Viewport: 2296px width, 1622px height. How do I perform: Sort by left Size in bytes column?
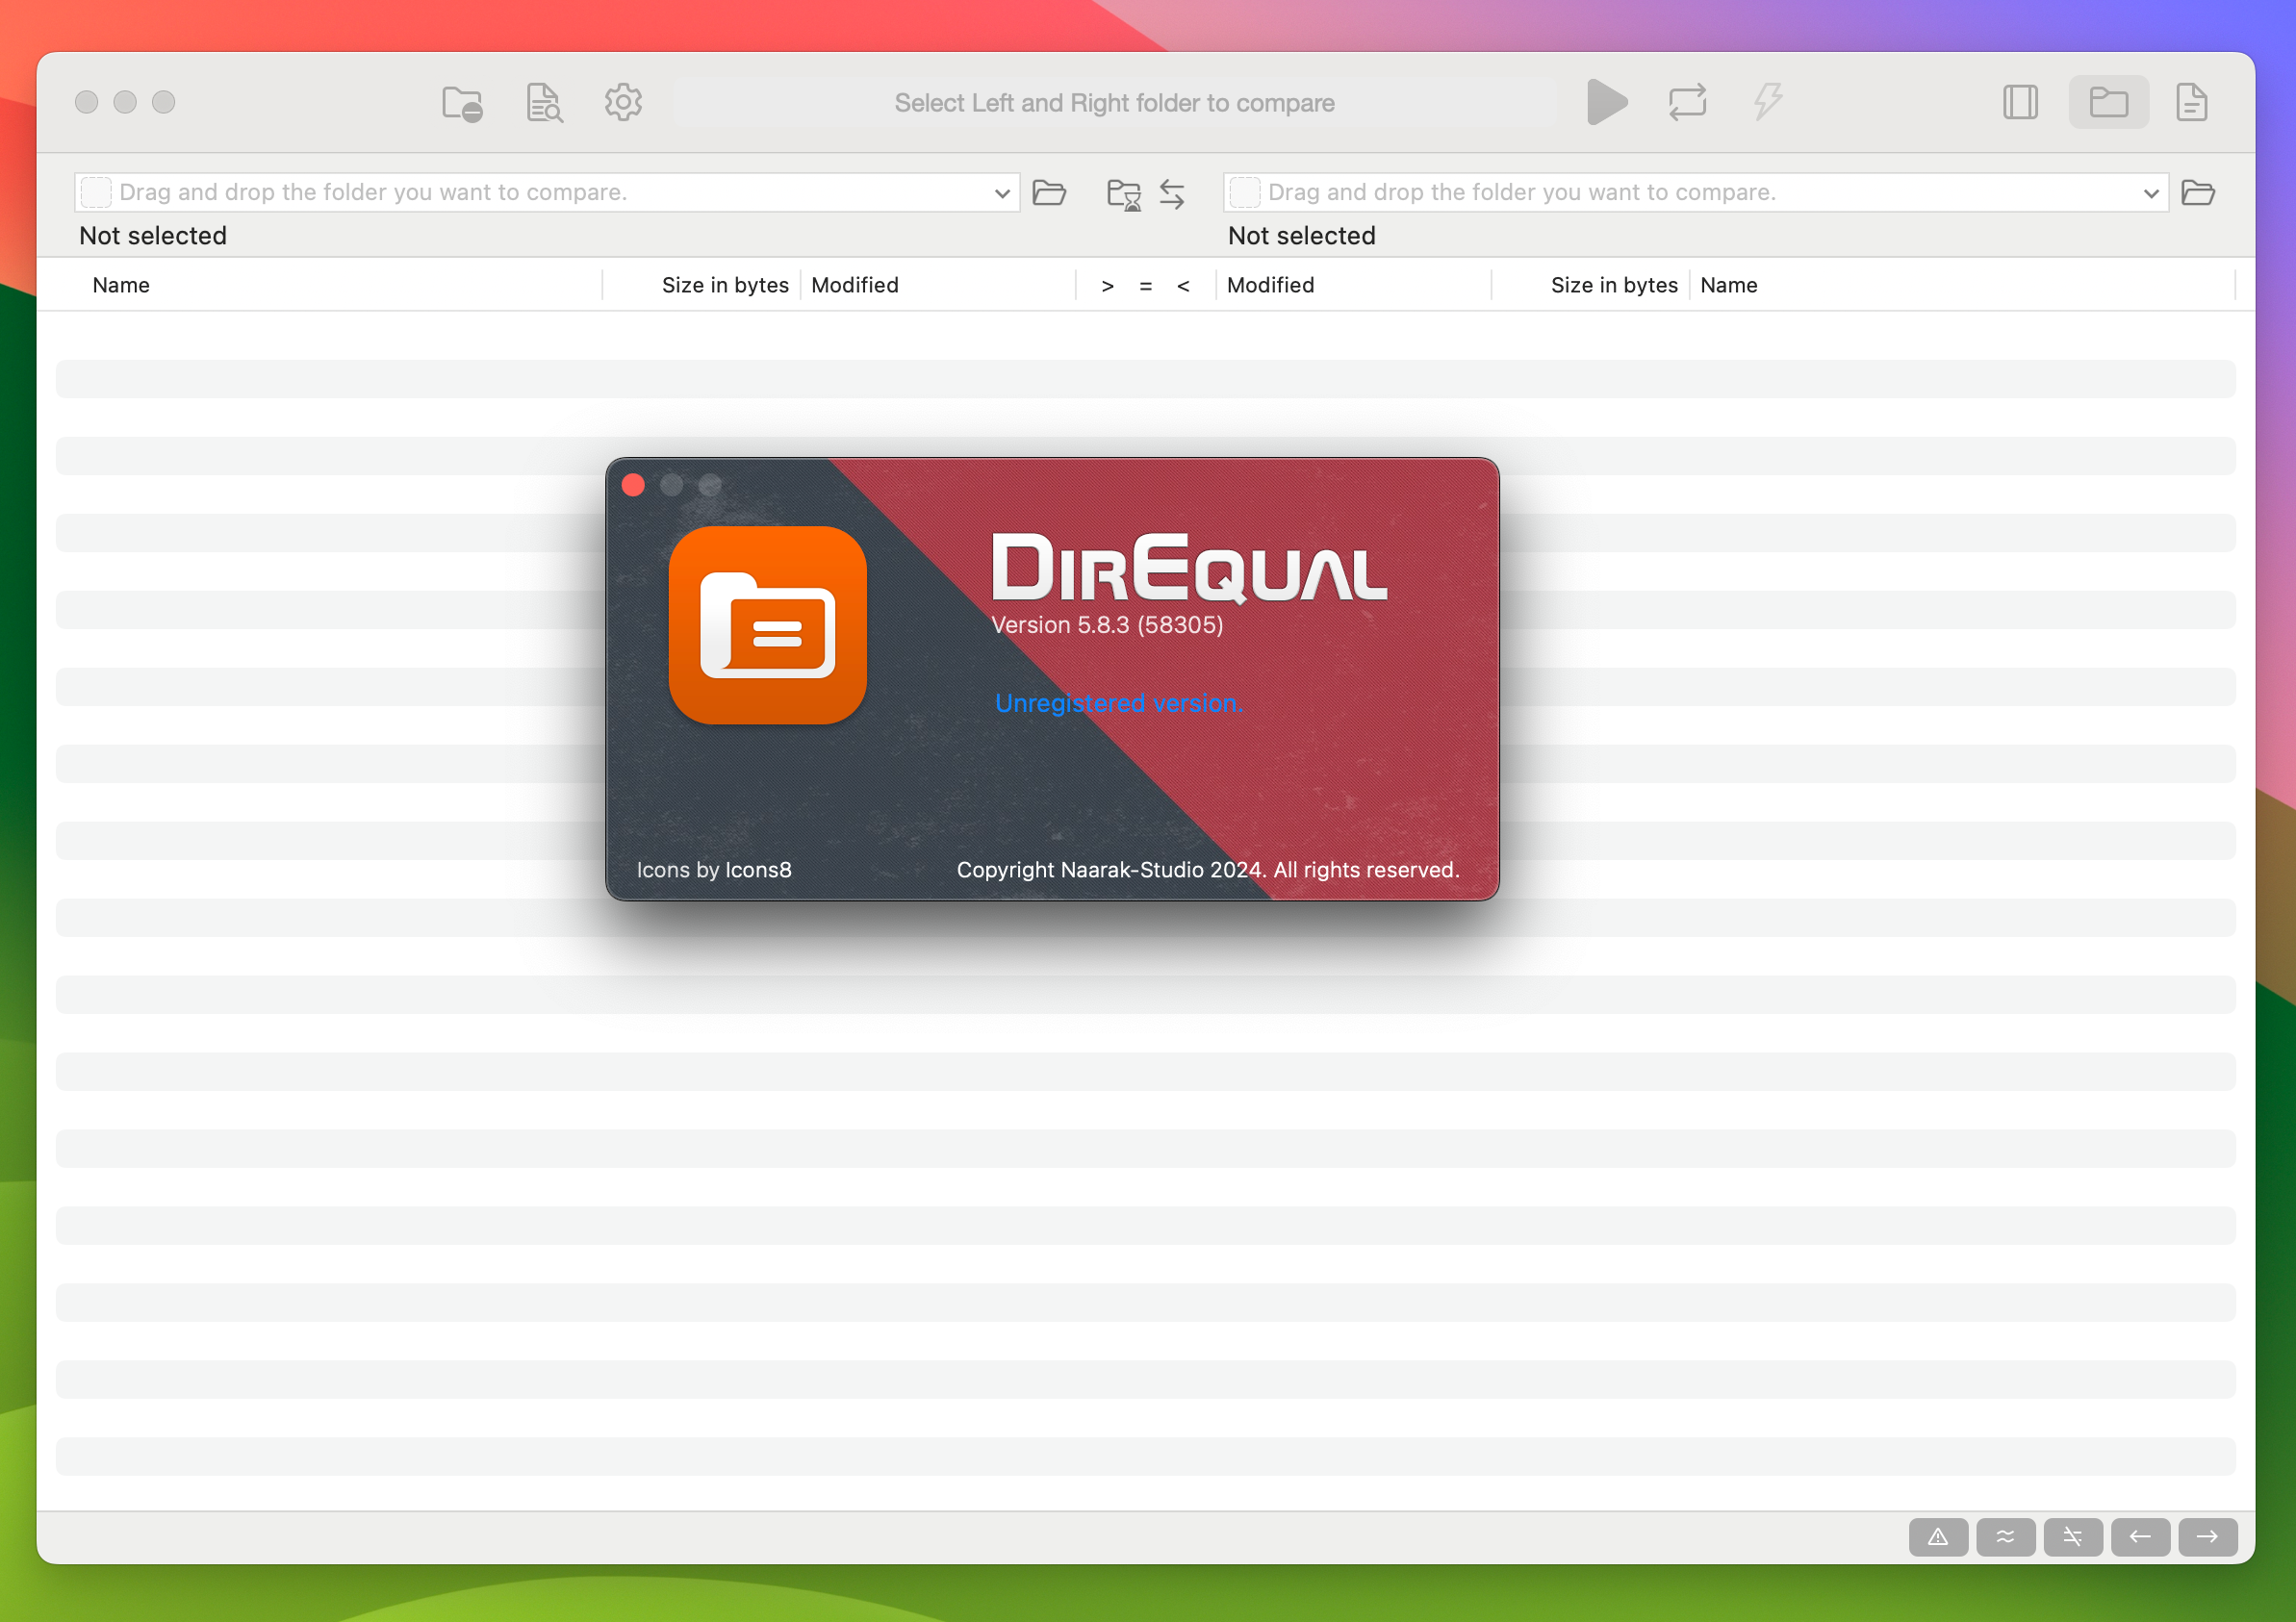click(x=725, y=285)
